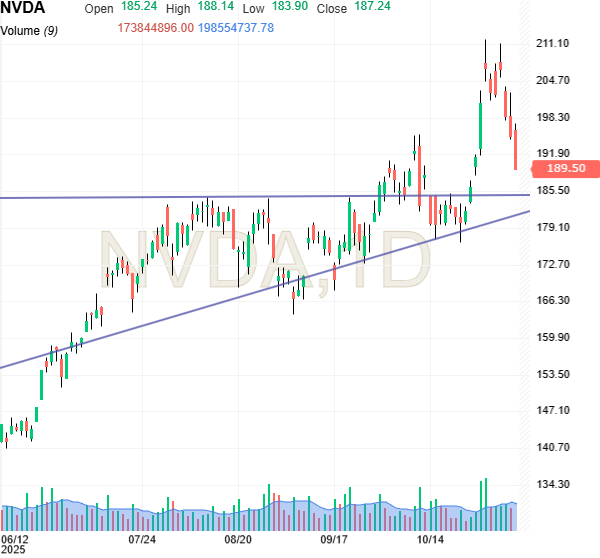Screen dimensions: 600x558
Task: Click the 134.30 price axis label
Action: pos(553,484)
